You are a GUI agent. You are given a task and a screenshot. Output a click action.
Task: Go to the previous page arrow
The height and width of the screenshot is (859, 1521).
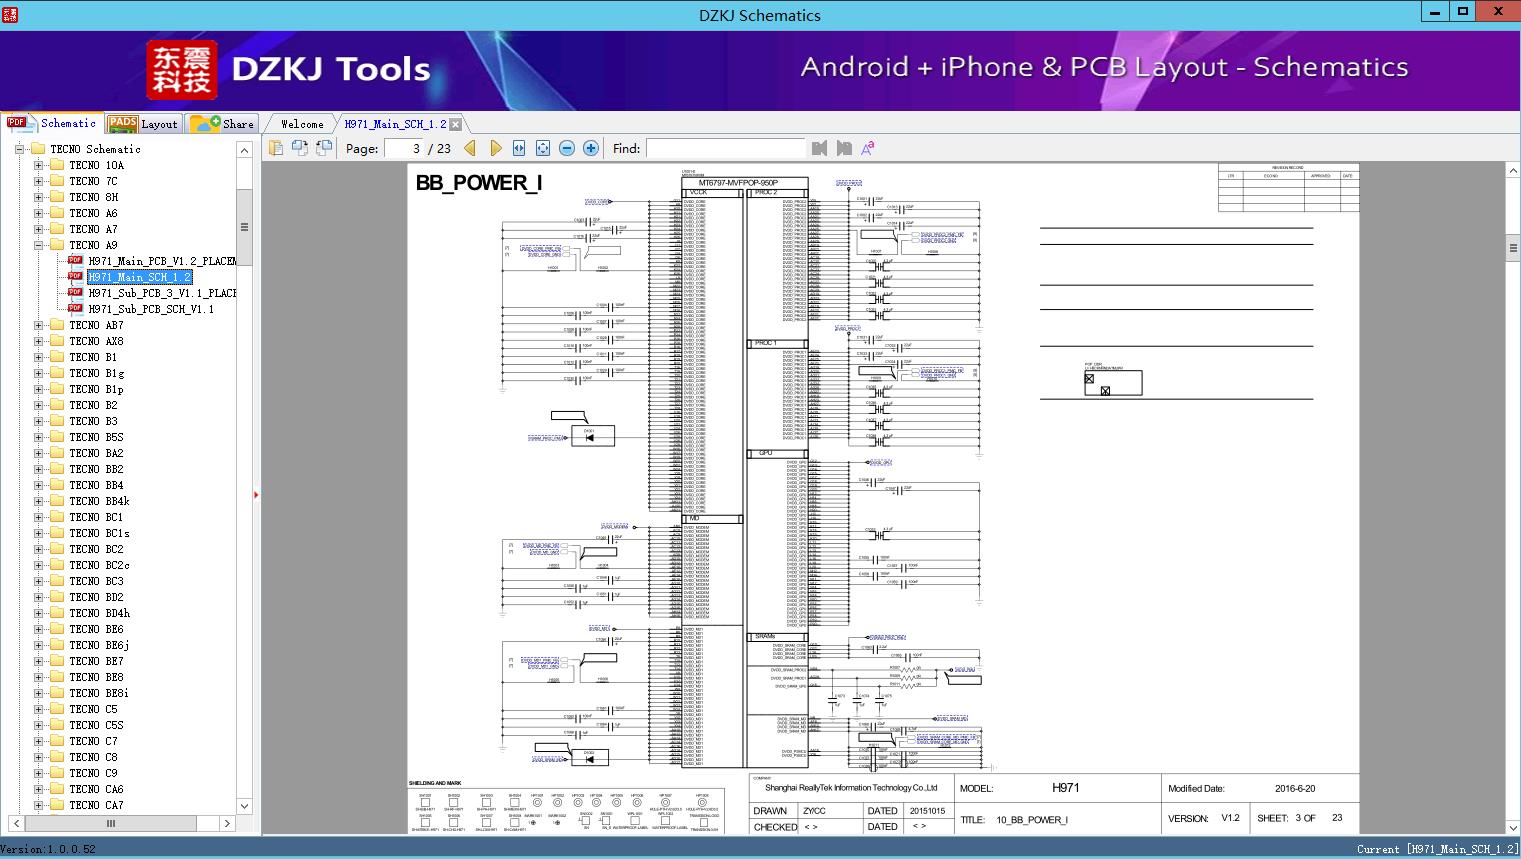(x=471, y=148)
